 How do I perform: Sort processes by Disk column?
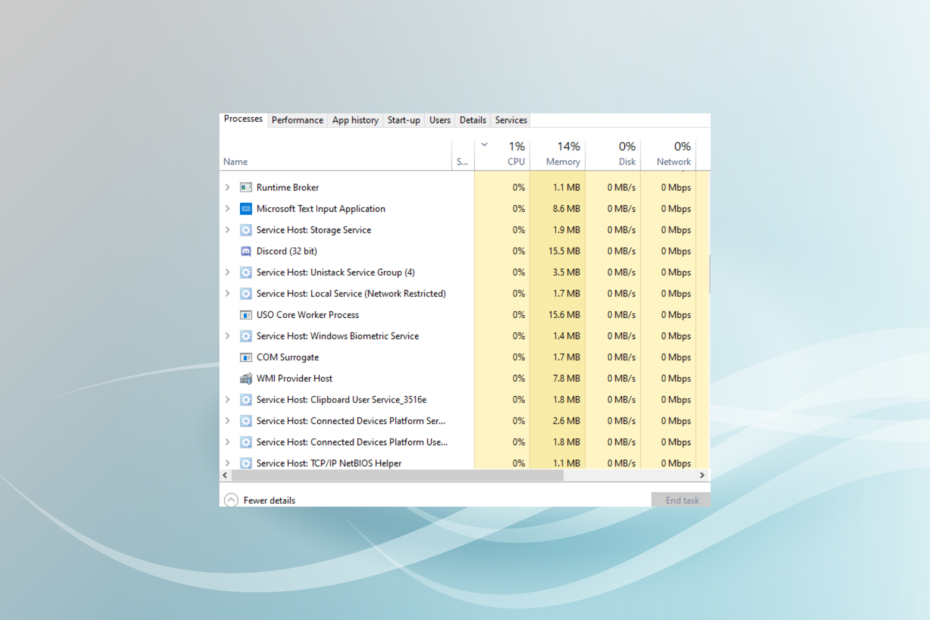coord(613,155)
